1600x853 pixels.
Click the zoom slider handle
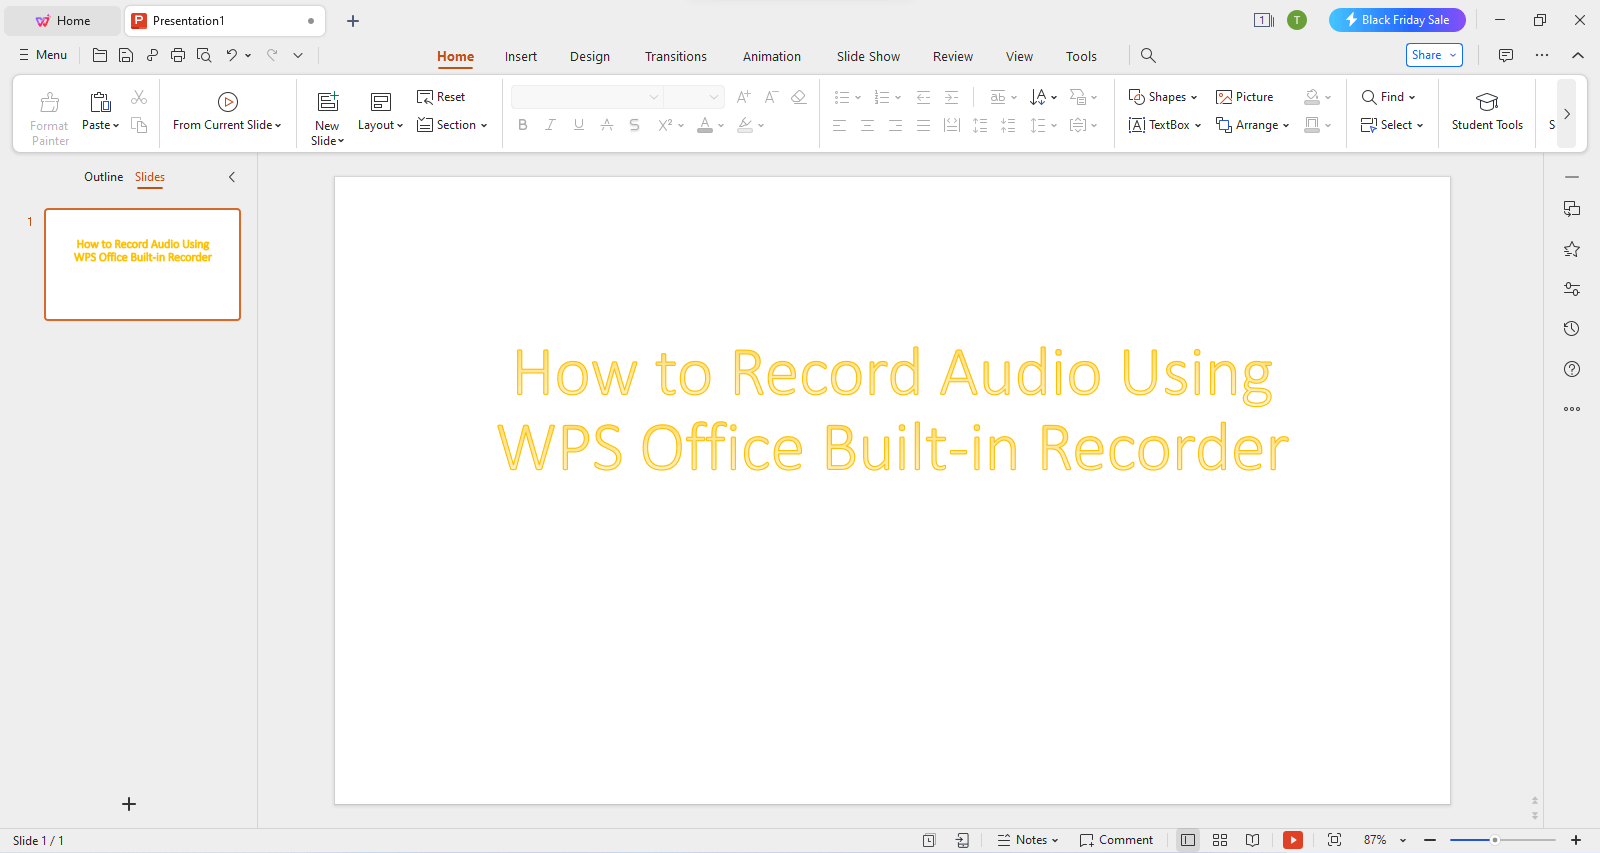coord(1495,840)
